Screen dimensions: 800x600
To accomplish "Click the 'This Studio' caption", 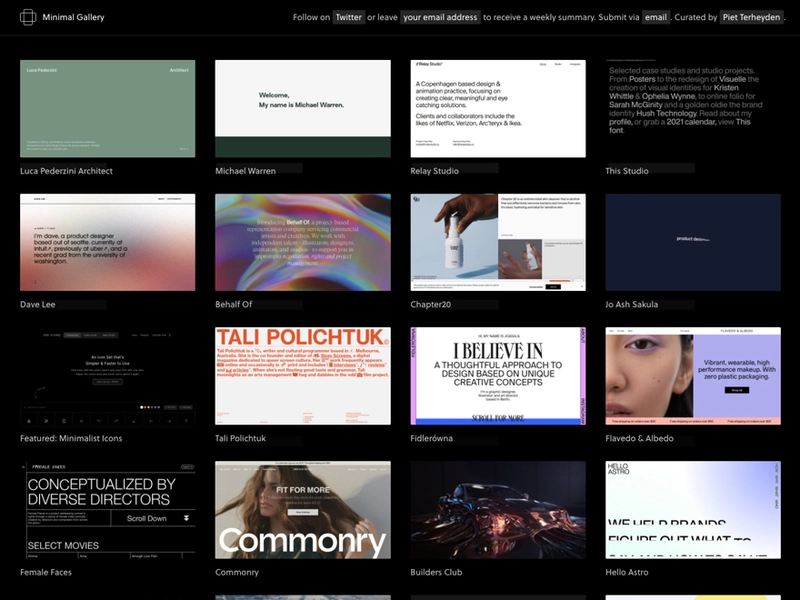I will [x=627, y=171].
